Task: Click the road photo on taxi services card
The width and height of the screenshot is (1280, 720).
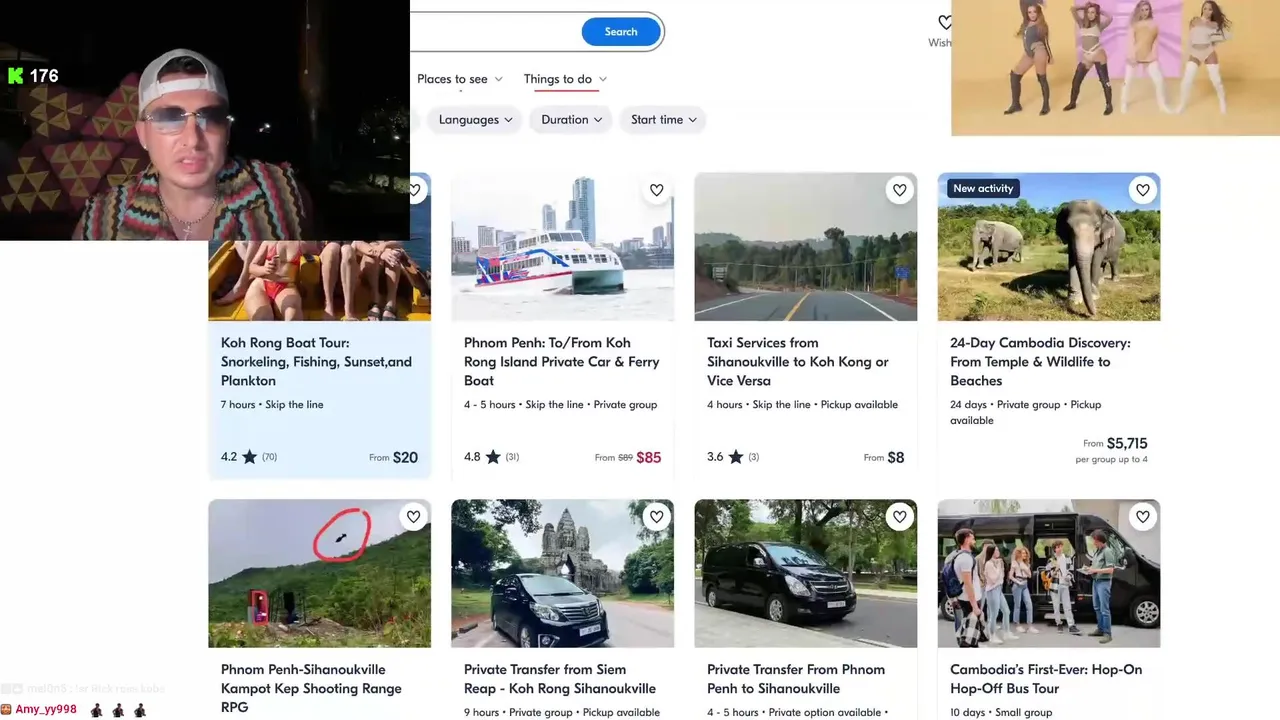Action: pos(805,247)
